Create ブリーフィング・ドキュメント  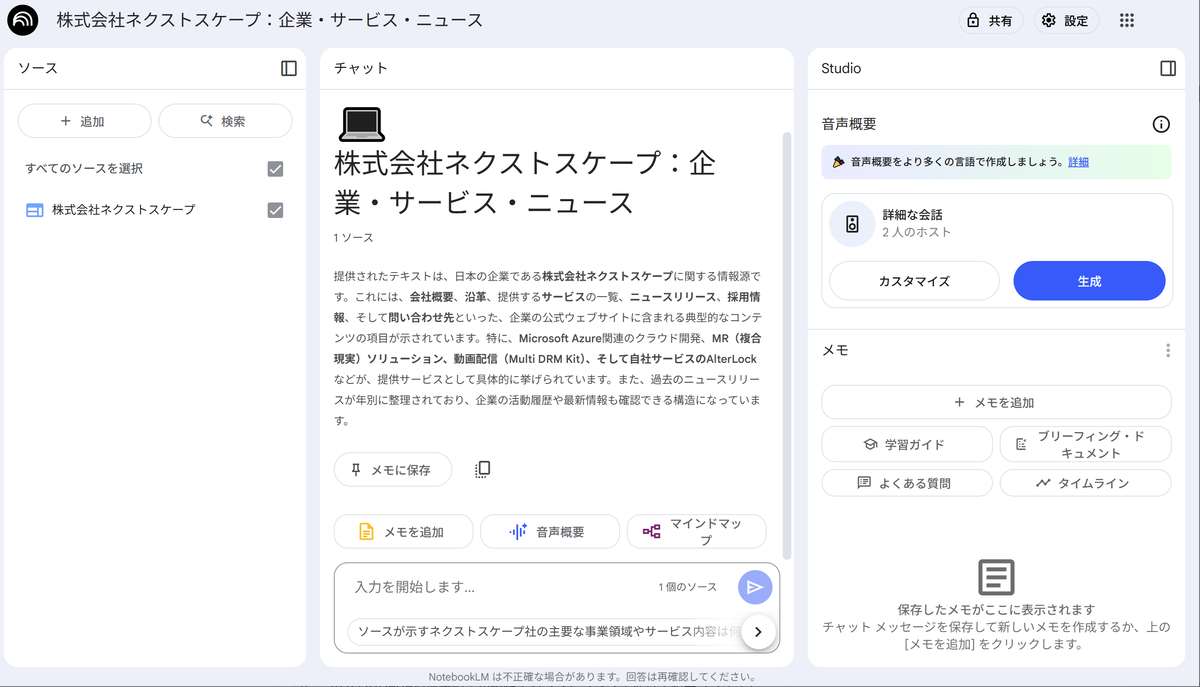pos(1085,444)
